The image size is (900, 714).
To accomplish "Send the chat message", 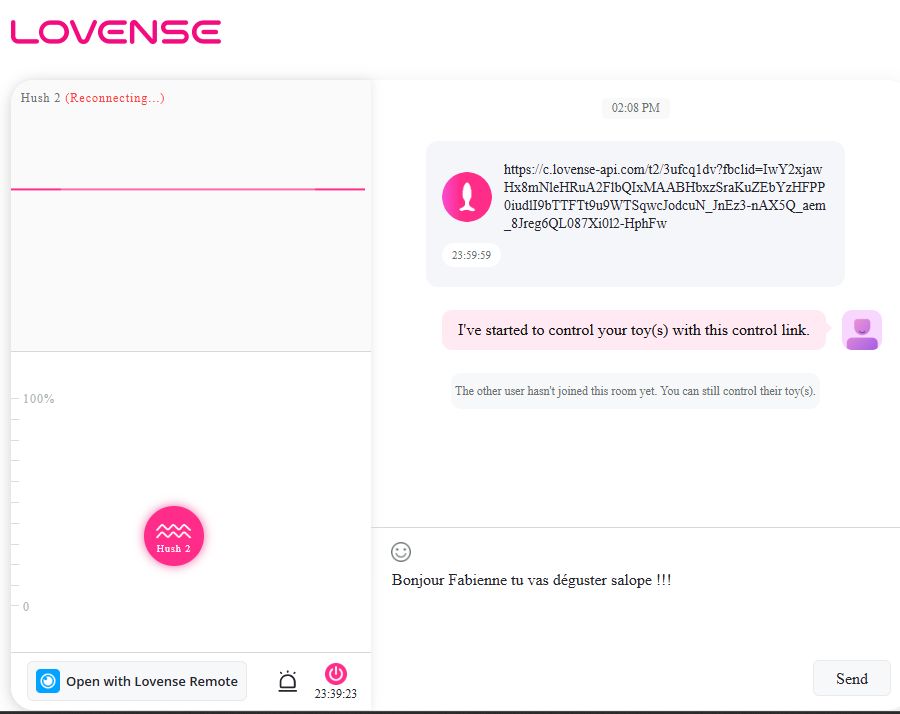I will point(851,678).
